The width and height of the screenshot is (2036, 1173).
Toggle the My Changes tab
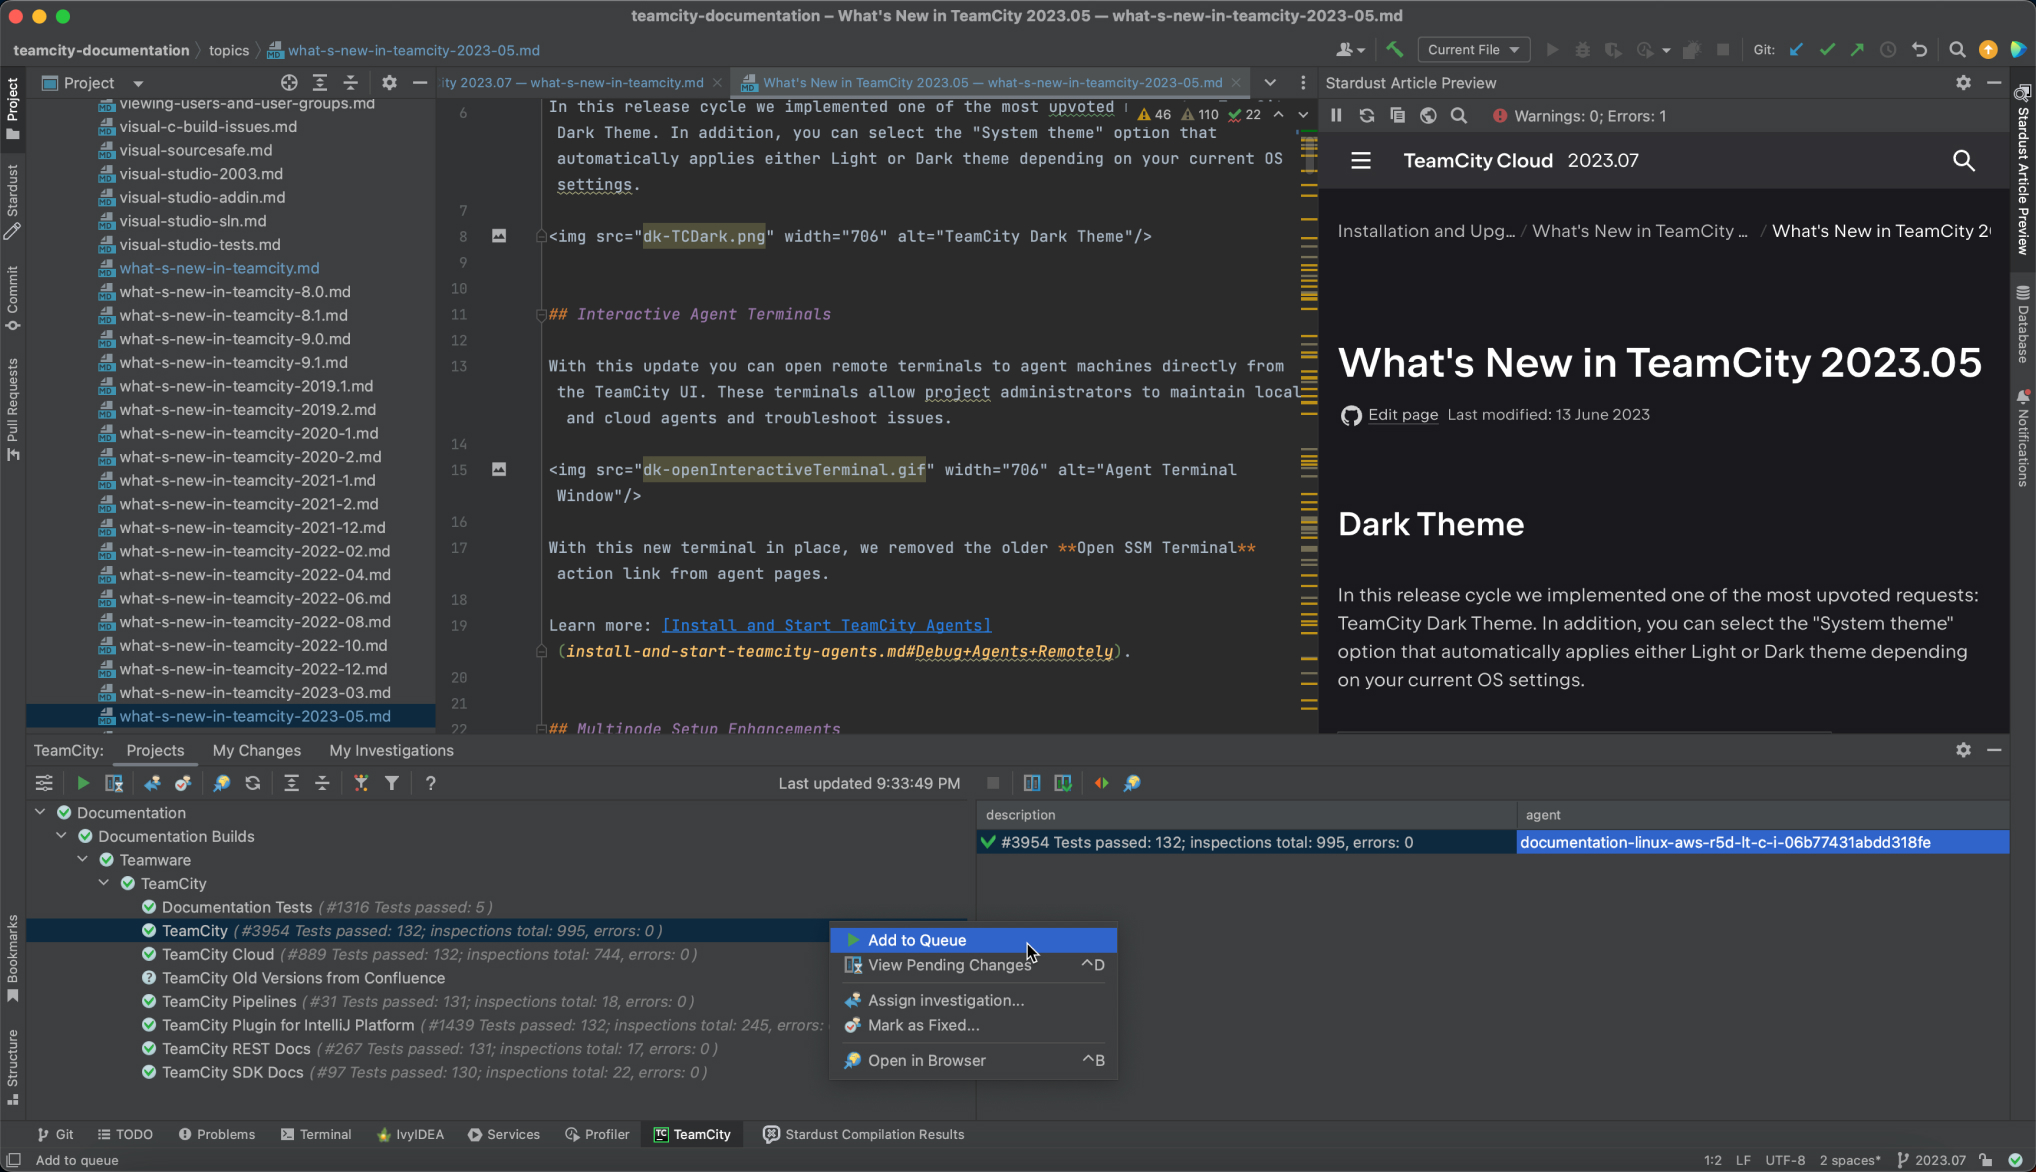point(256,751)
